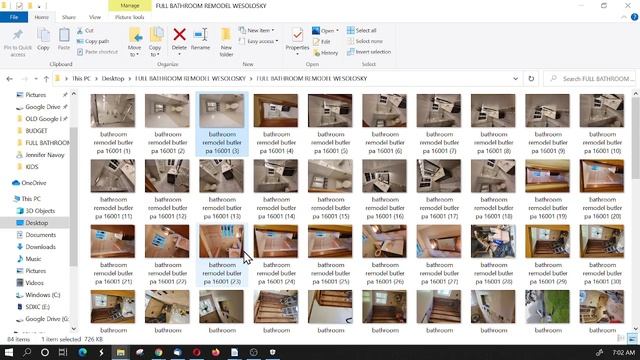
Task: Open recent locations dropdown arrow
Action: coord(36,79)
